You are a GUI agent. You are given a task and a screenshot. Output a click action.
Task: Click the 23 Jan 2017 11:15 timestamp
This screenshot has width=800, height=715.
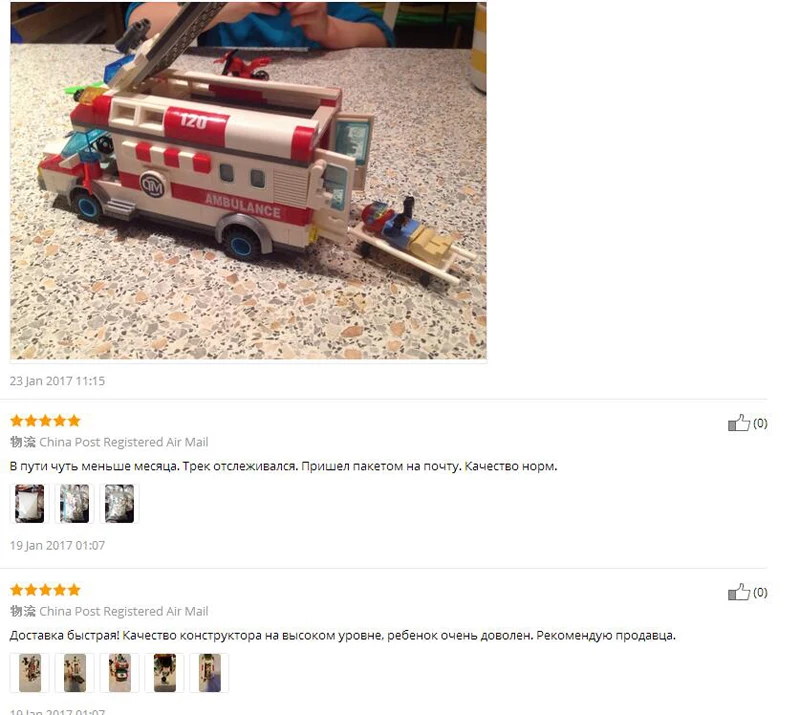(x=57, y=381)
